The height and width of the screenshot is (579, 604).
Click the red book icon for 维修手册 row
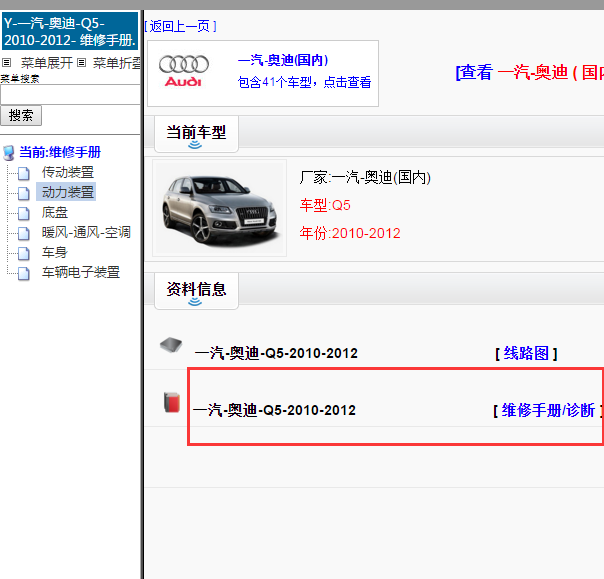click(x=172, y=402)
